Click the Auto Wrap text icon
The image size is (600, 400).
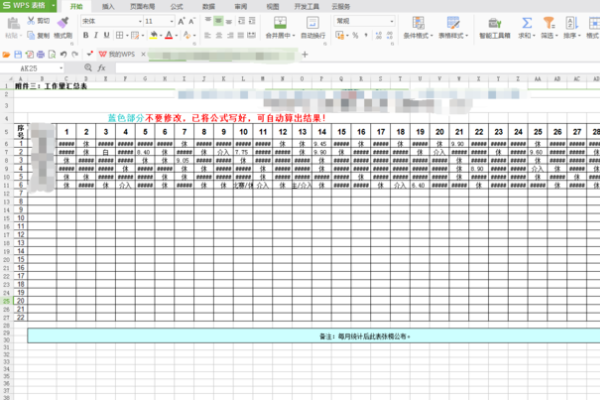point(313,23)
